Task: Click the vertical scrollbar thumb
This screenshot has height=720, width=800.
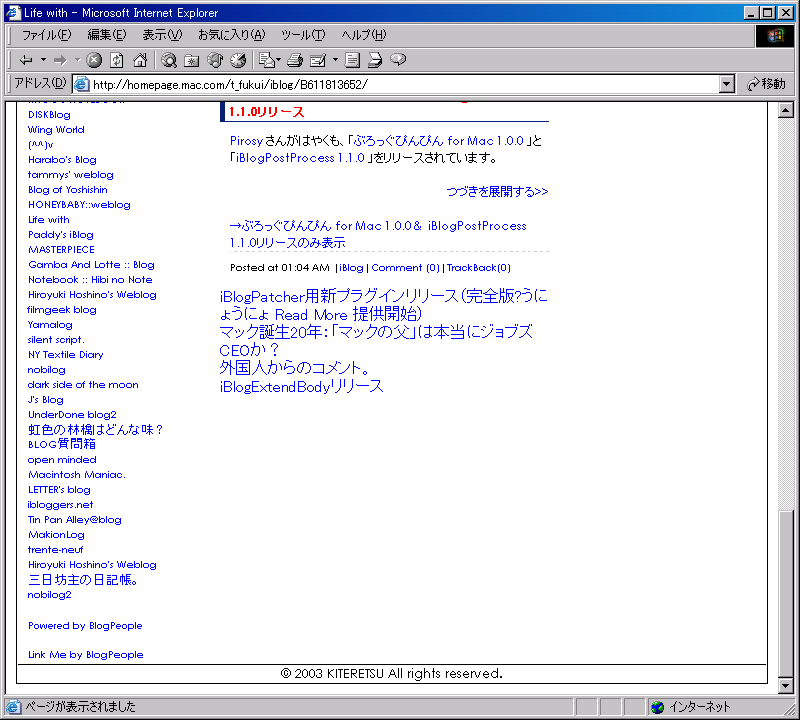Action: click(x=786, y=593)
